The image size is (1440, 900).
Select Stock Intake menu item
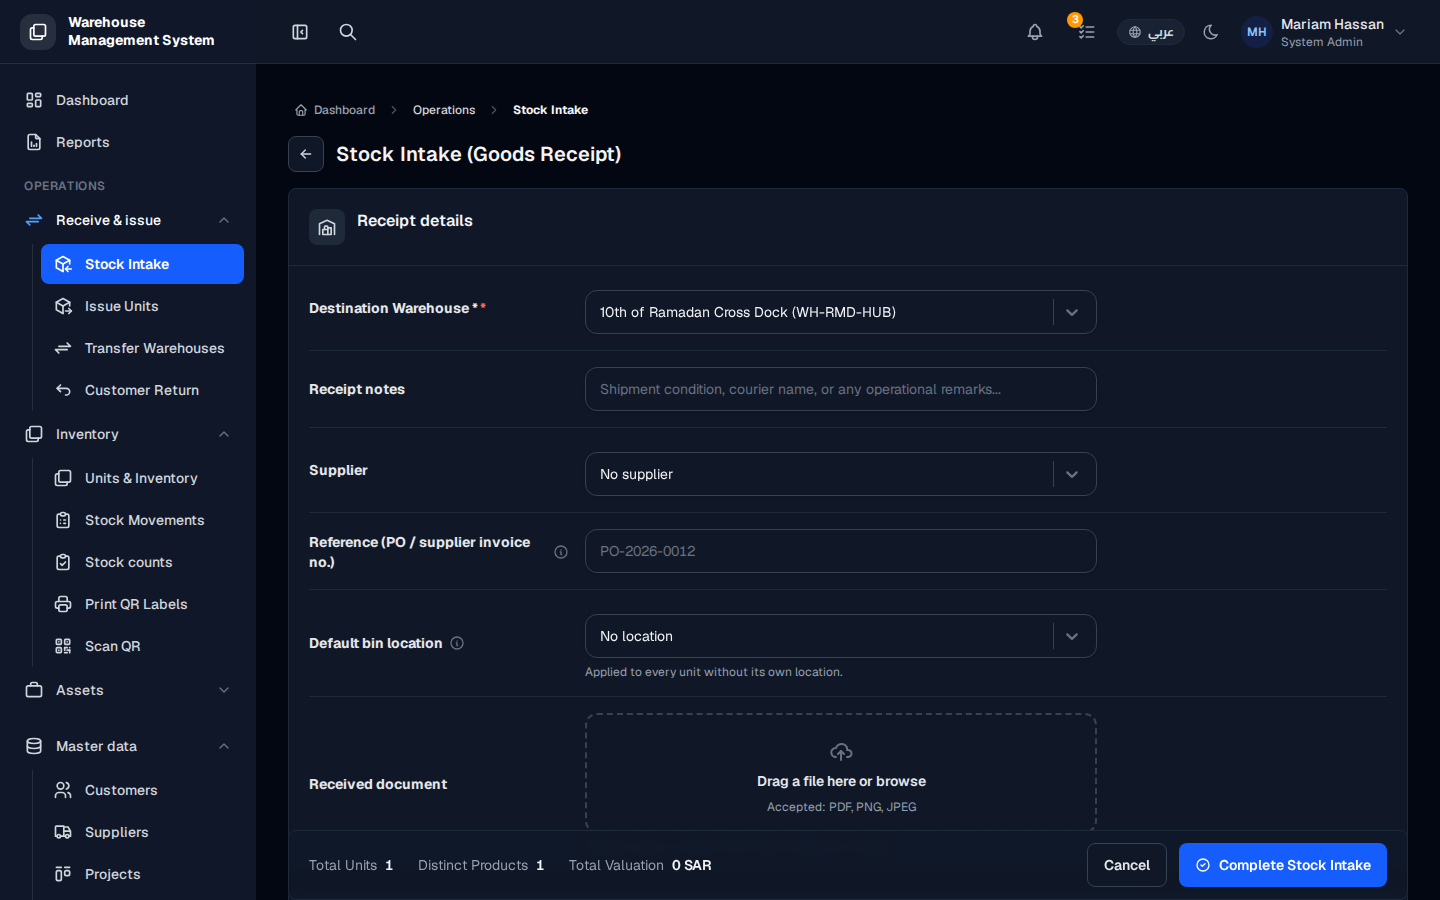pyautogui.click(x=142, y=264)
